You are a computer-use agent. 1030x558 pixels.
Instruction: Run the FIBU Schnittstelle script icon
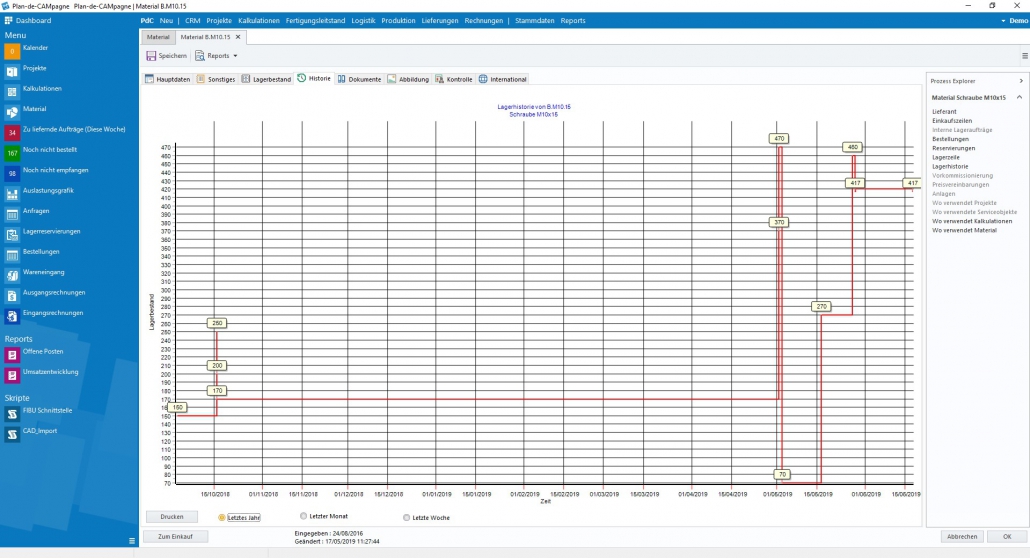click(12, 414)
